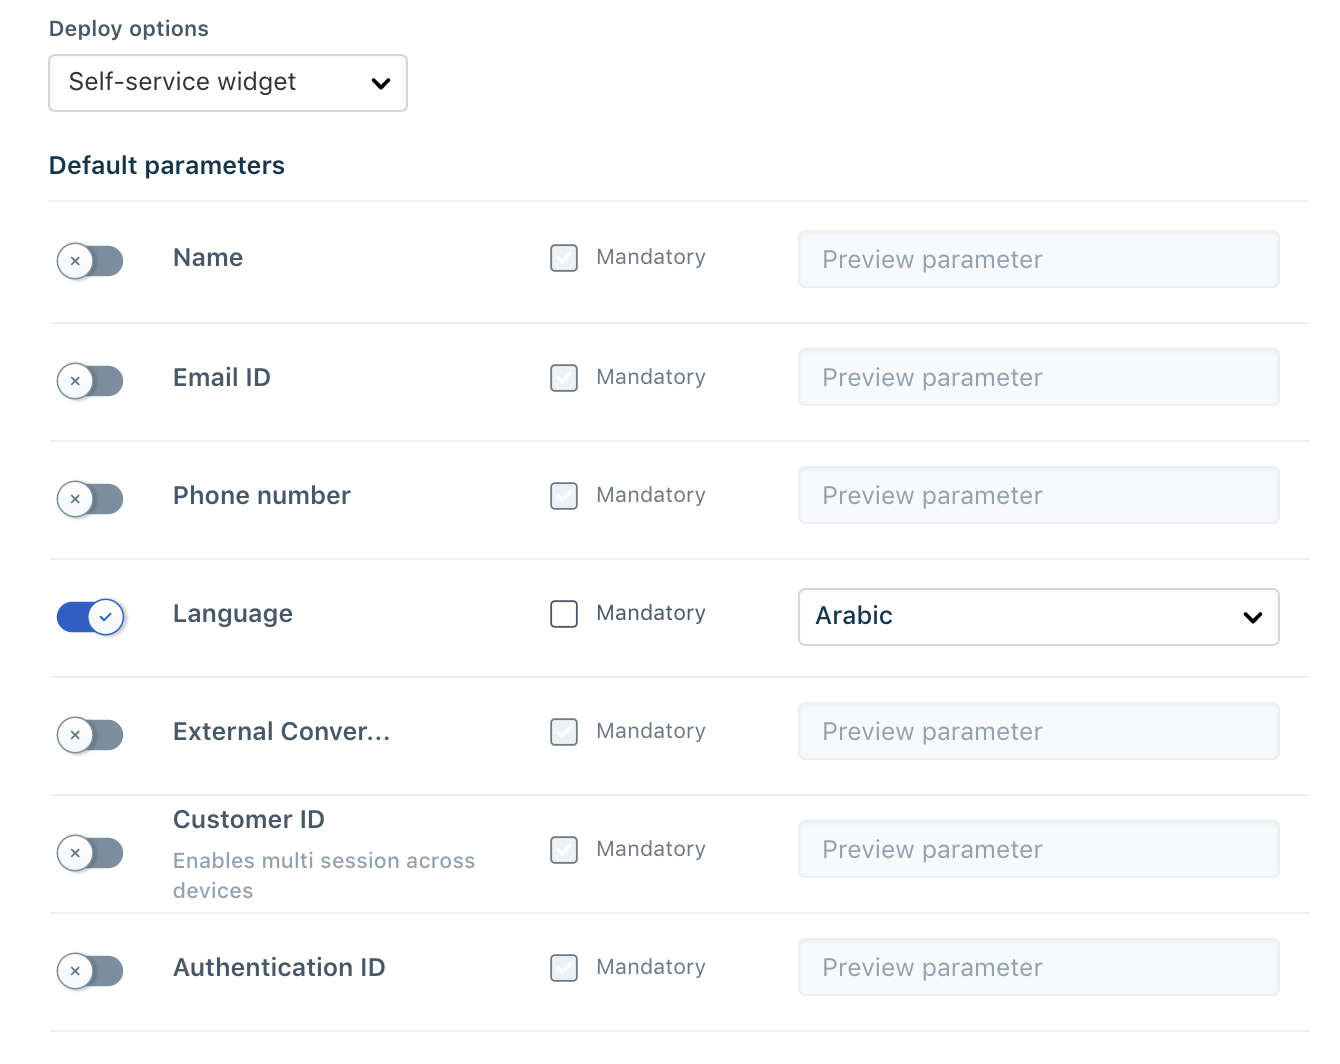Click the Name preview parameter field
Image resolution: width=1340 pixels, height=1064 pixels.
1038,260
